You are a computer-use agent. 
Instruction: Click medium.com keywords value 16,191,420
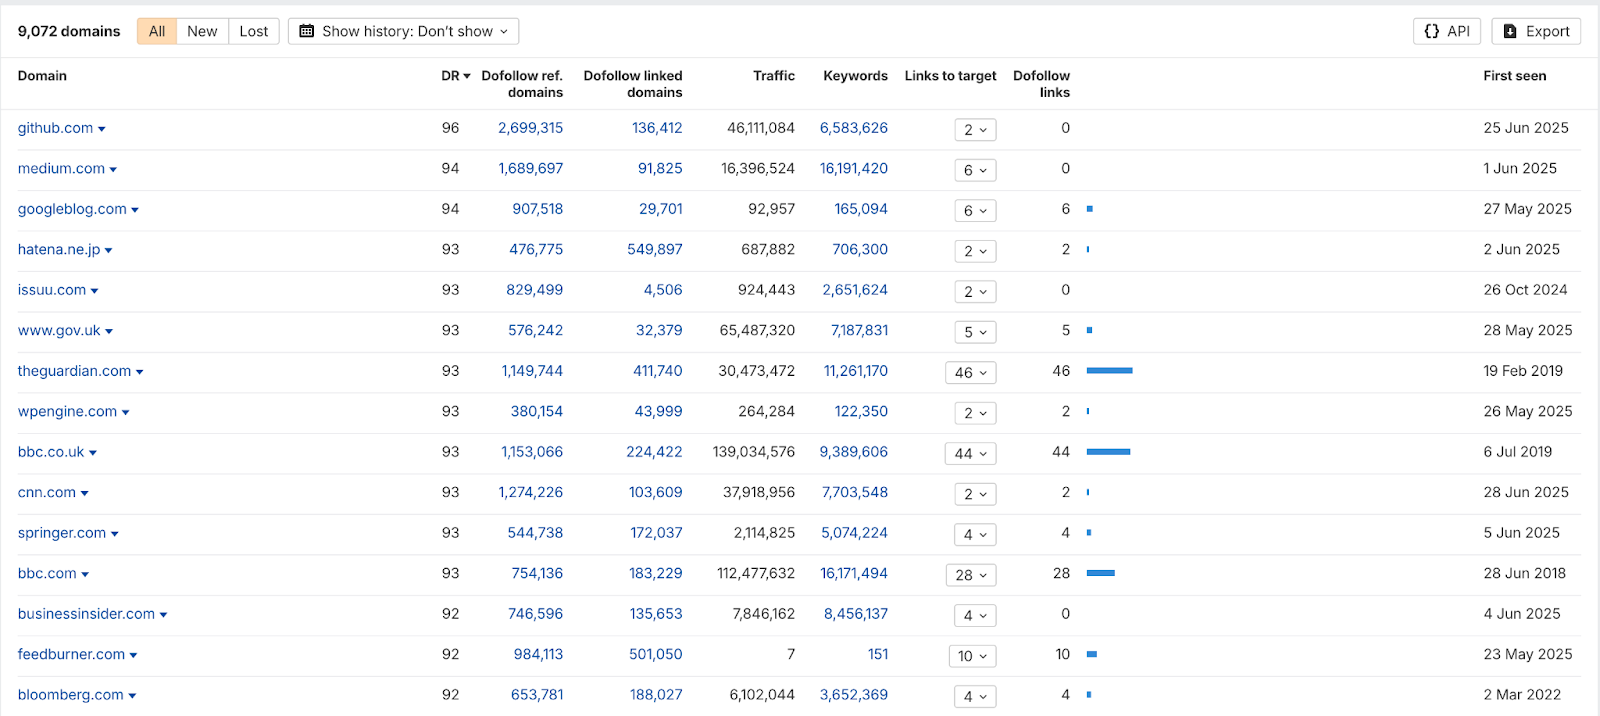tap(854, 169)
